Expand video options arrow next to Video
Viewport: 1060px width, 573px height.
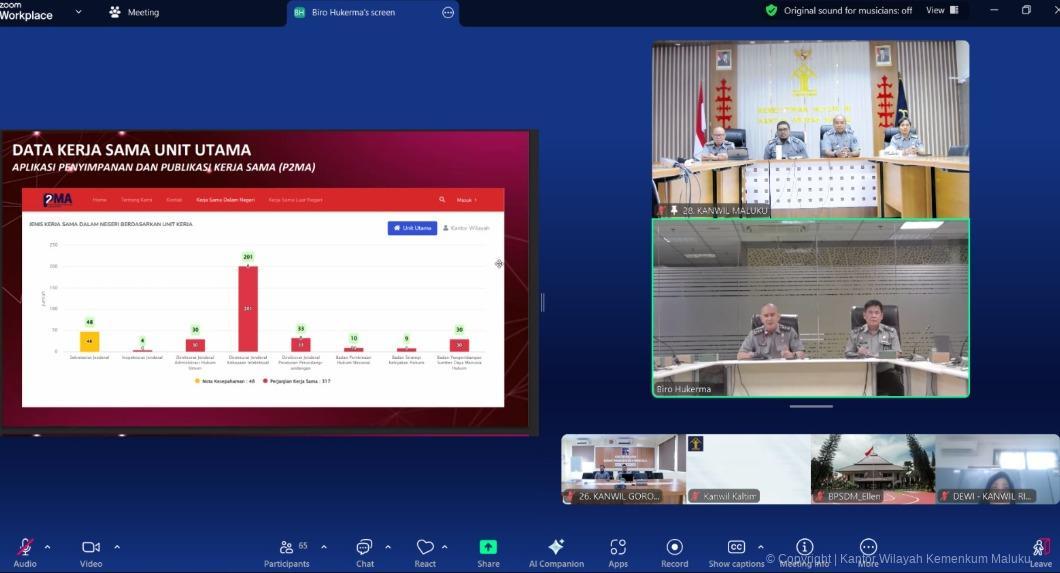point(117,547)
